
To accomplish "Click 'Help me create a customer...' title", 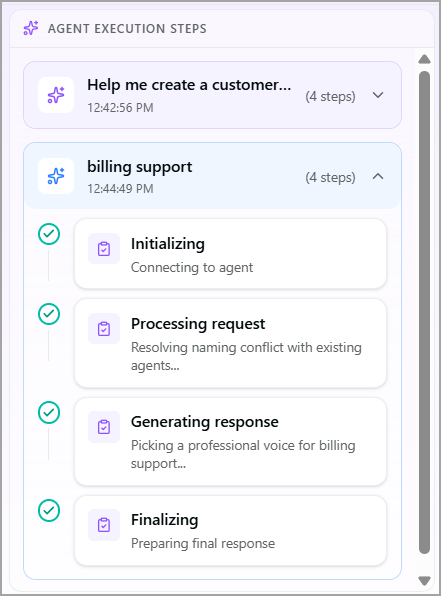I will tap(189, 85).
